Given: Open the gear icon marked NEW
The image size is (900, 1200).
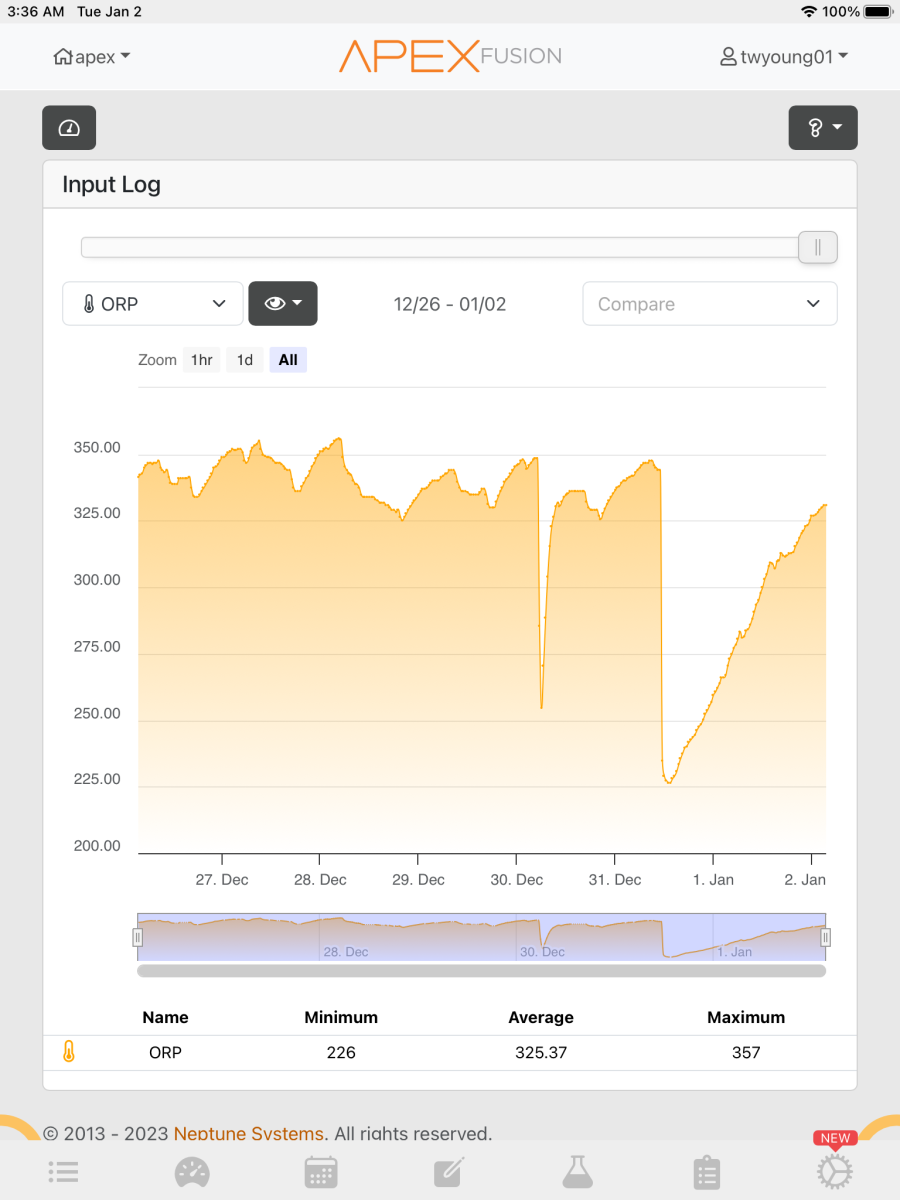Looking at the screenshot, I should [834, 1170].
